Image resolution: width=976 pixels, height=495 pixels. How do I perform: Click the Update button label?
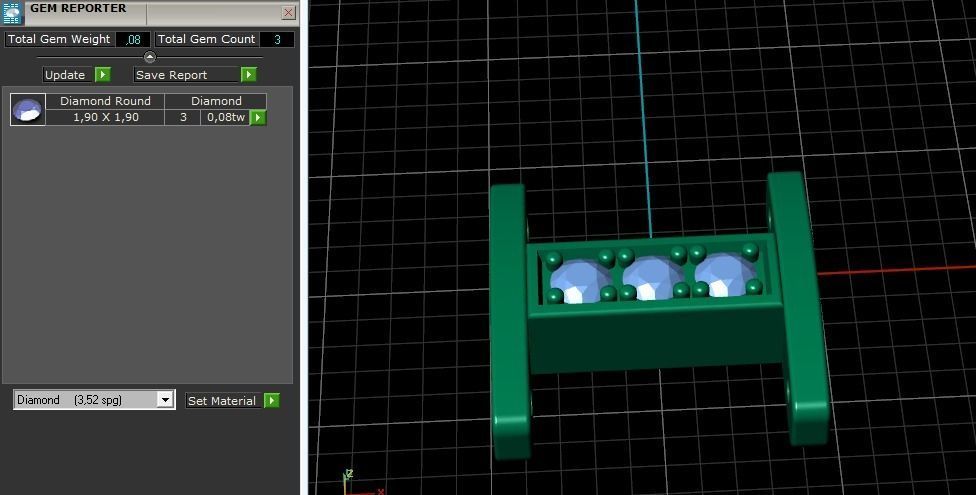pyautogui.click(x=68, y=75)
